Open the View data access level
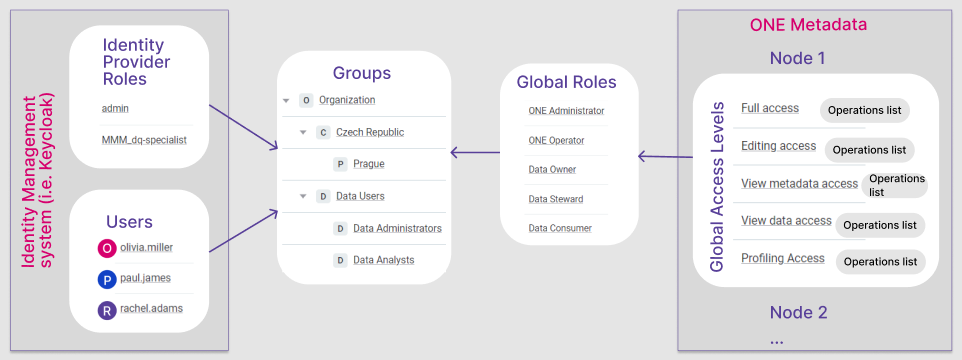This screenshot has width=962, height=360. pos(787,221)
